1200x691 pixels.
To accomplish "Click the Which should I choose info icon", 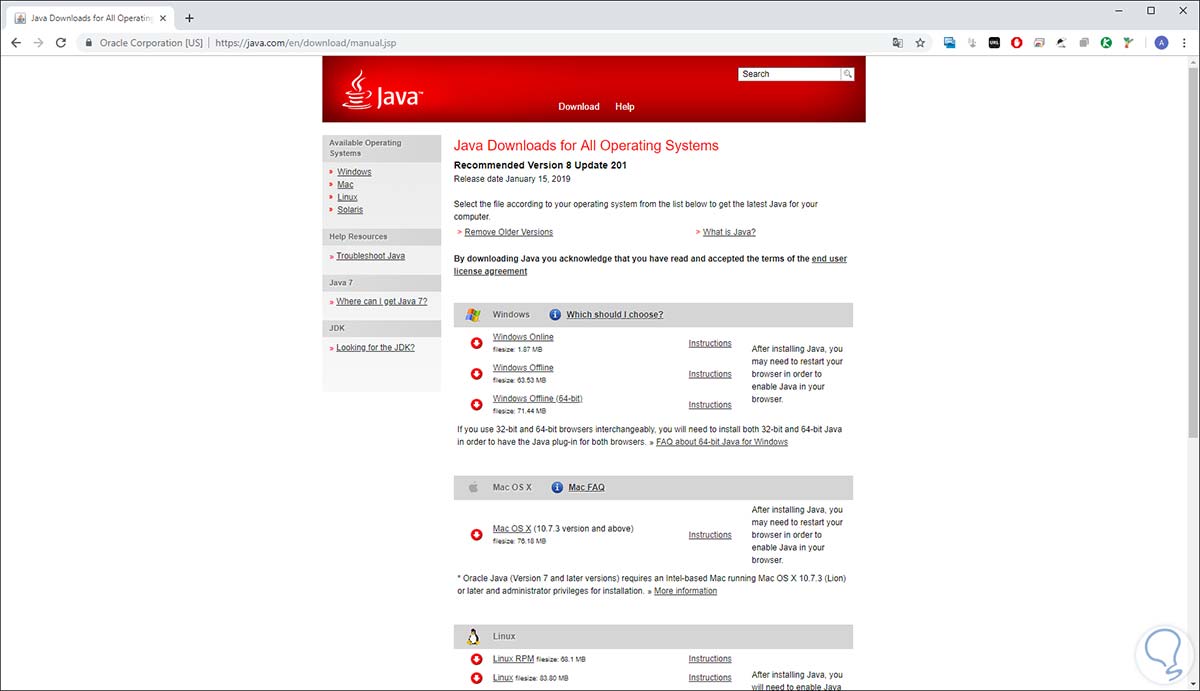I will [555, 315].
